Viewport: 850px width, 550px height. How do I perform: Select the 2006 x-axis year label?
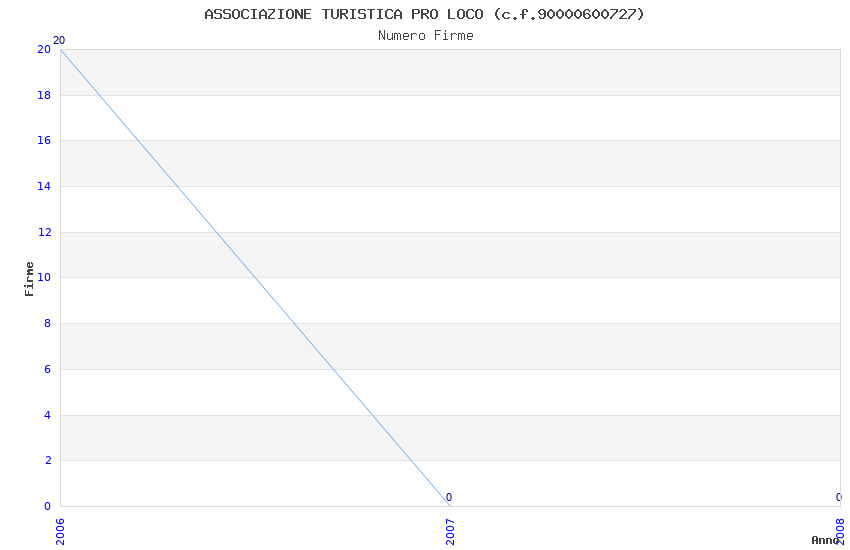pyautogui.click(x=60, y=532)
